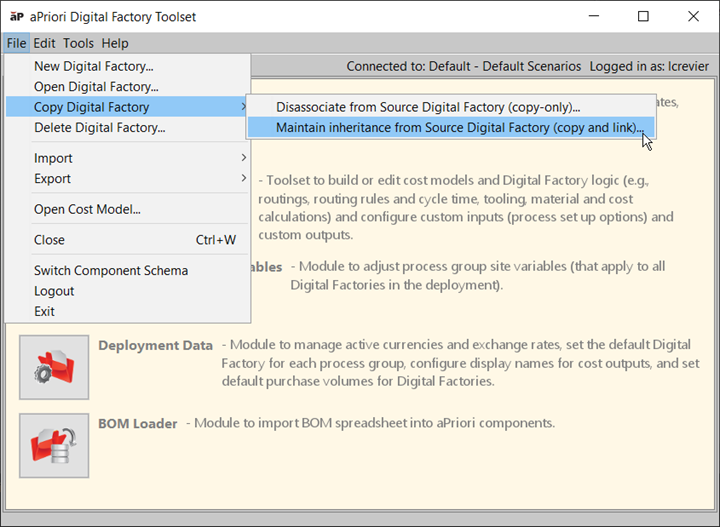Click the 'Connected to: Default - Default Scenarios' status

pos(464,67)
